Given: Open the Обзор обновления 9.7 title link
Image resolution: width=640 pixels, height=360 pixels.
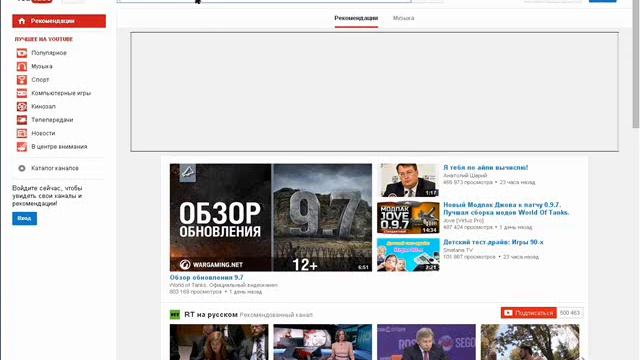Looking at the screenshot, I should [206, 278].
